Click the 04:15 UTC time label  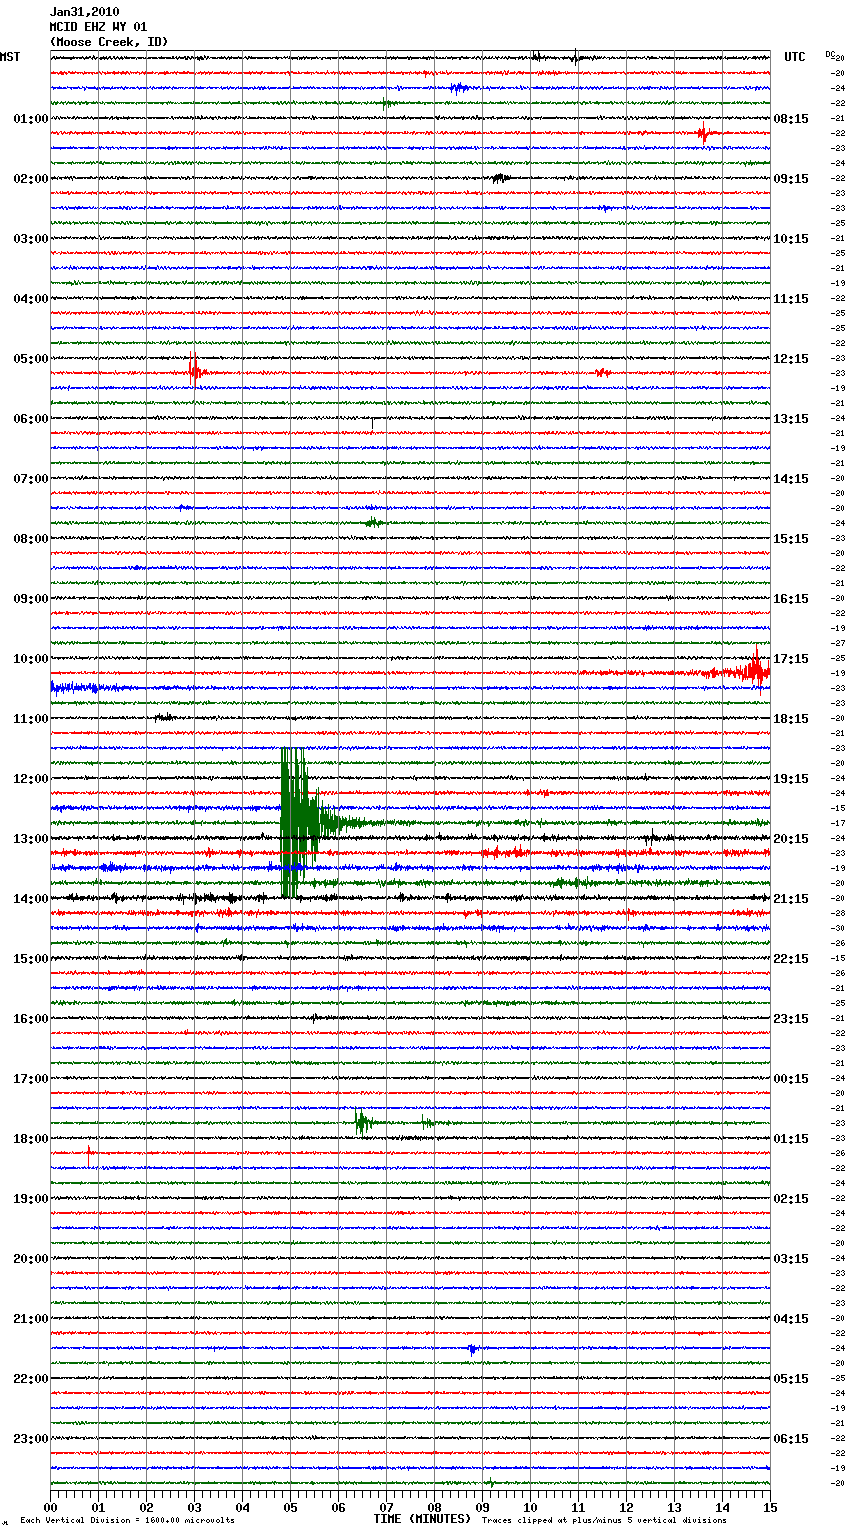pos(791,1319)
